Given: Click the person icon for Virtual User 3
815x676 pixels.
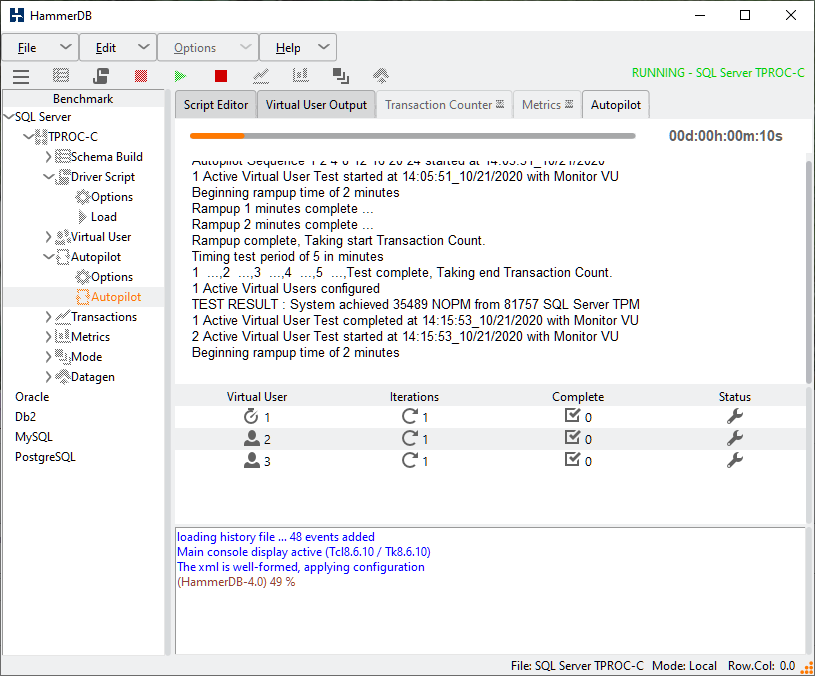Looking at the screenshot, I should (252, 460).
